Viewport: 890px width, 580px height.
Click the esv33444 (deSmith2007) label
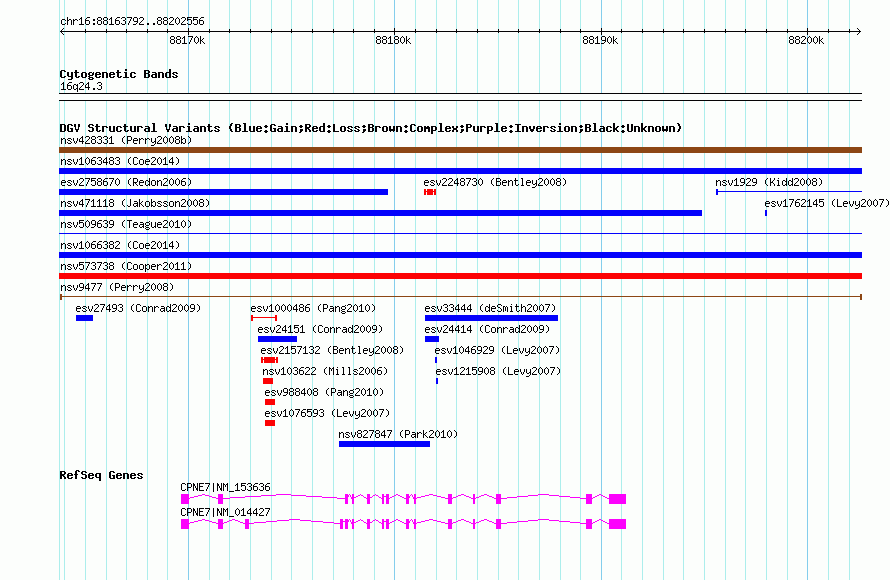(x=490, y=308)
